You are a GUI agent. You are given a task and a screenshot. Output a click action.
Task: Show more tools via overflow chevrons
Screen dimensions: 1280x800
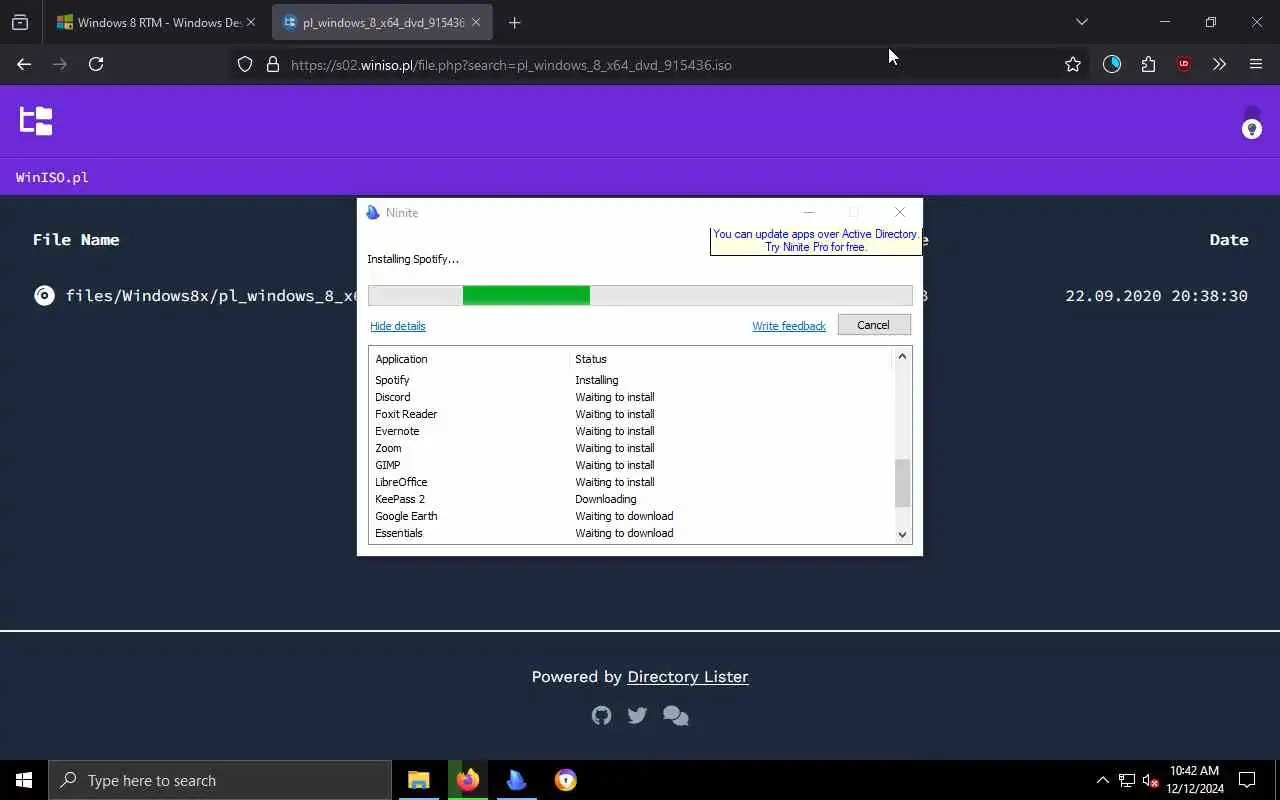(x=1219, y=64)
